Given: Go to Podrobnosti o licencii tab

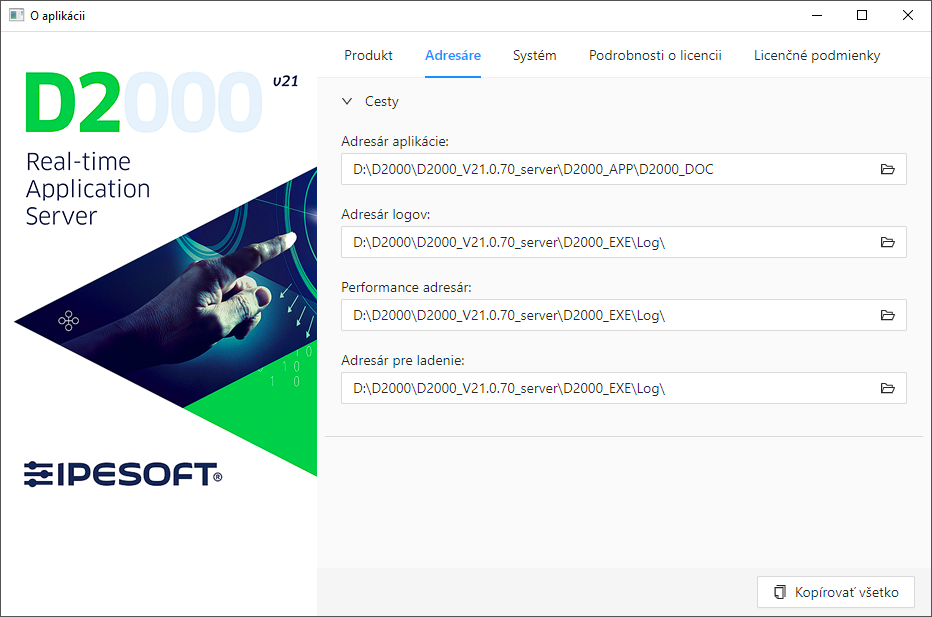Looking at the screenshot, I should click(x=655, y=56).
